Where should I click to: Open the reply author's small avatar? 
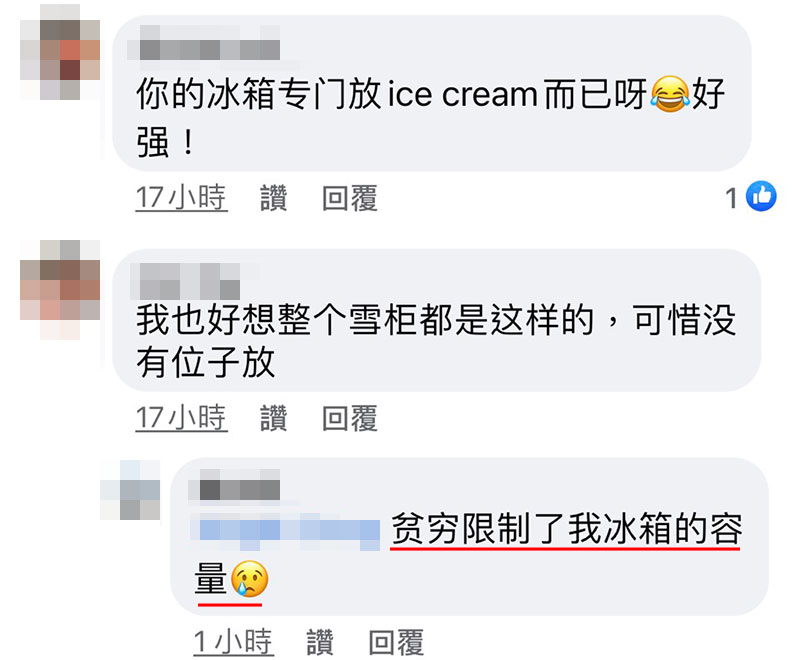[x=130, y=490]
